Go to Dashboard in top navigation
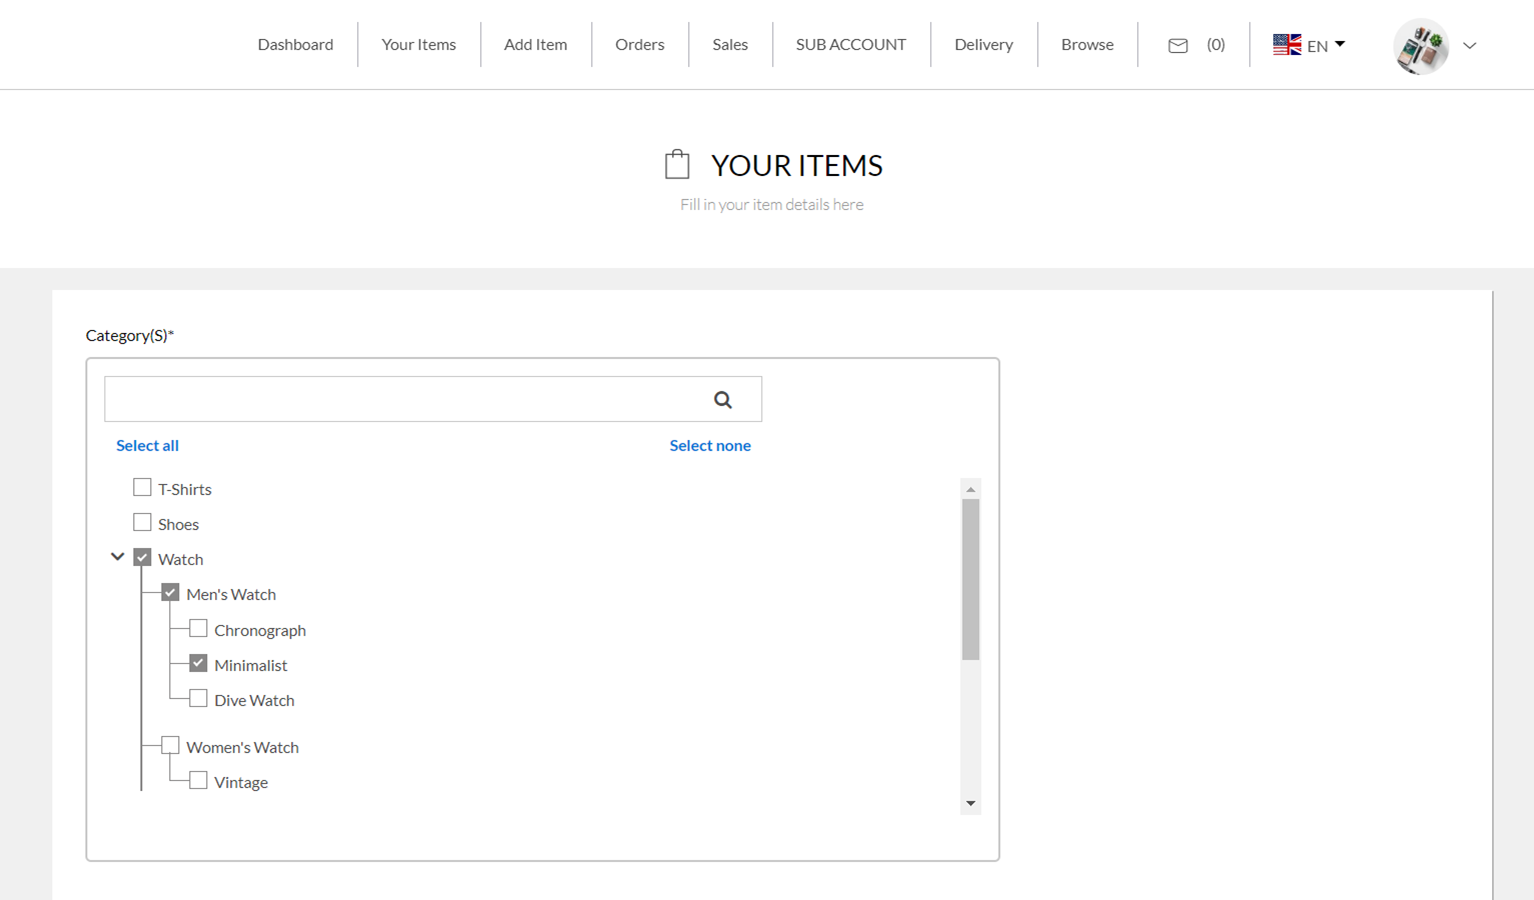Image resolution: width=1534 pixels, height=900 pixels. pyautogui.click(x=295, y=45)
